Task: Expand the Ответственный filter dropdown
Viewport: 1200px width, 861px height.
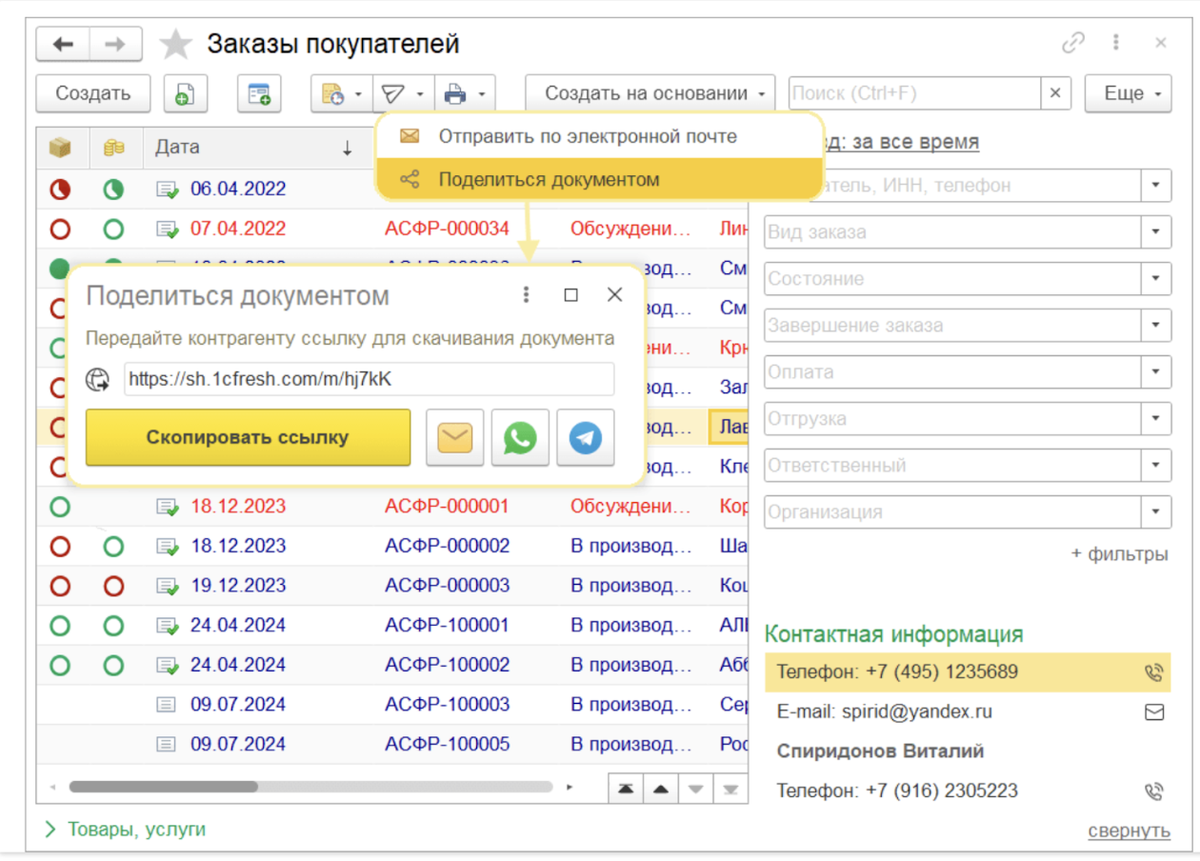Action: [1156, 465]
